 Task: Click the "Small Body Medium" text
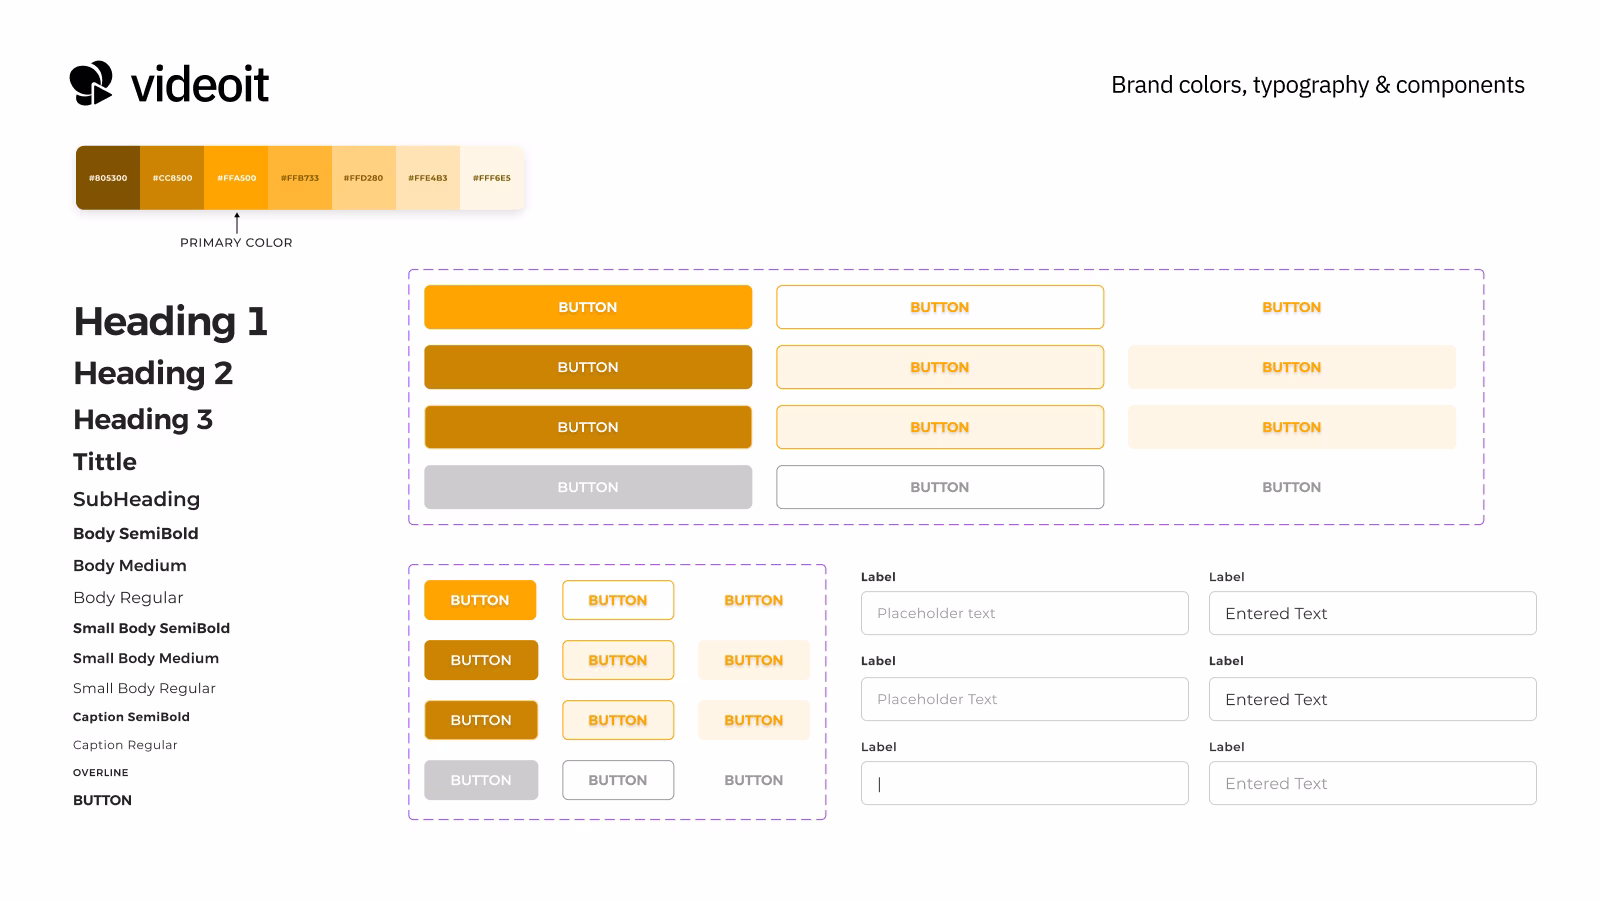point(146,658)
